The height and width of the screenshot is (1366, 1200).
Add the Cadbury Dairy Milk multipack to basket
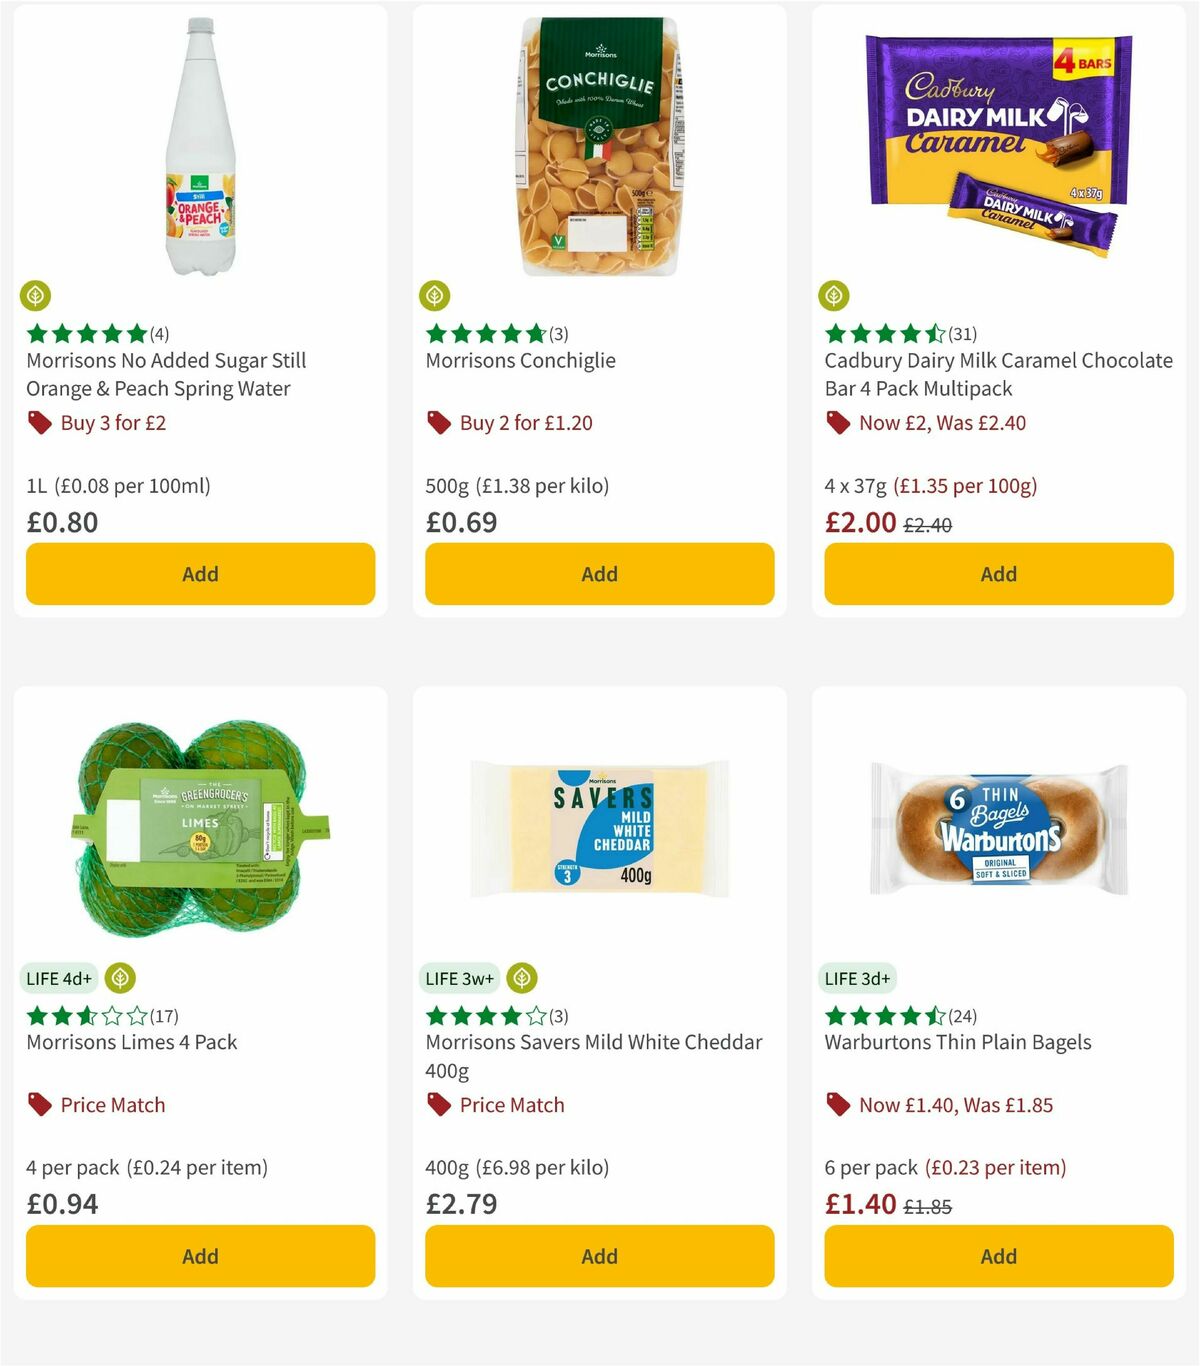pos(998,574)
